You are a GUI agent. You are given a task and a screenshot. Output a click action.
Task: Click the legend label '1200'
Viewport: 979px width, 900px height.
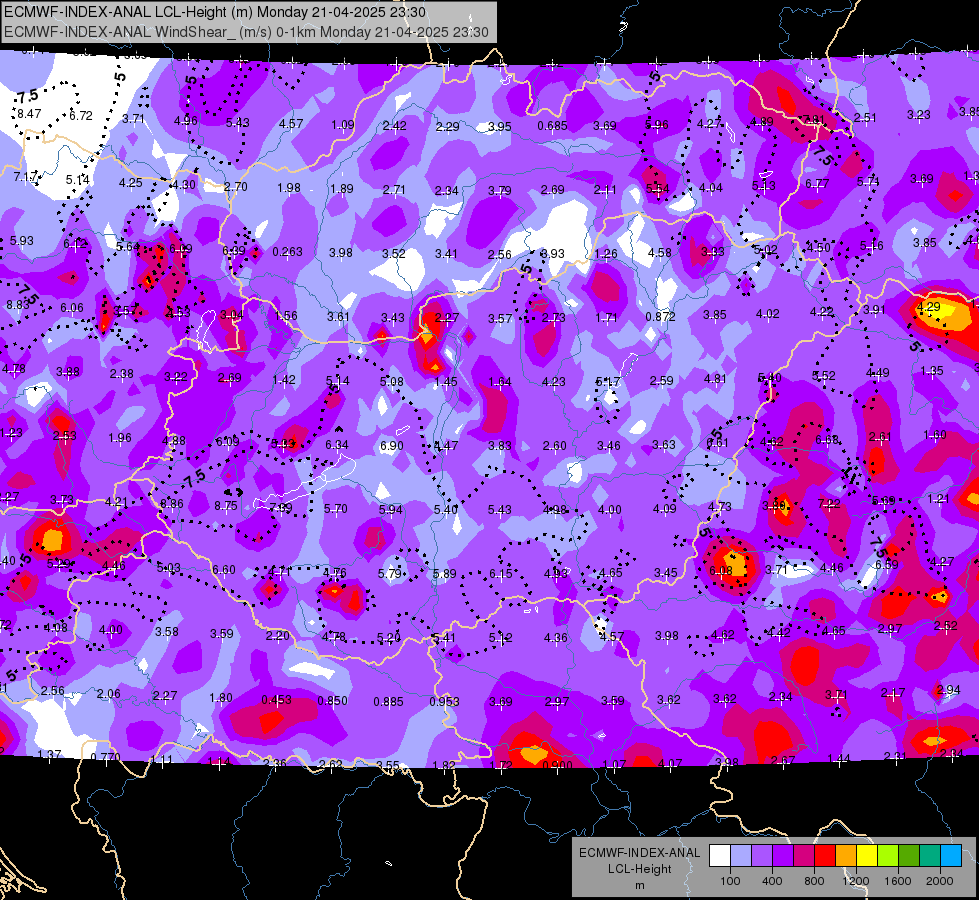pyautogui.click(x=856, y=881)
